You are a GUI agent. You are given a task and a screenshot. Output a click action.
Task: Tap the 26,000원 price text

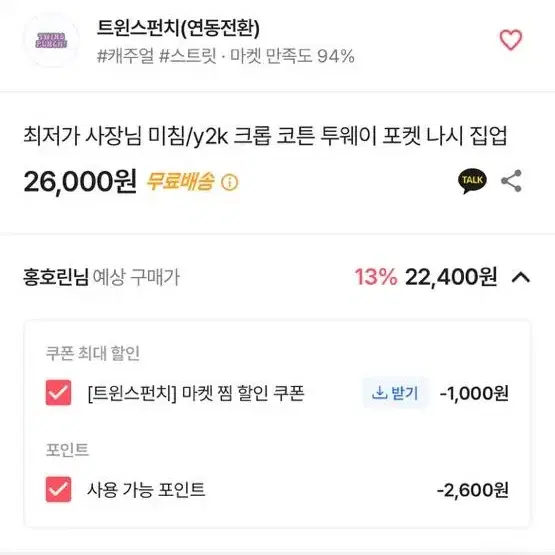[x=80, y=181]
